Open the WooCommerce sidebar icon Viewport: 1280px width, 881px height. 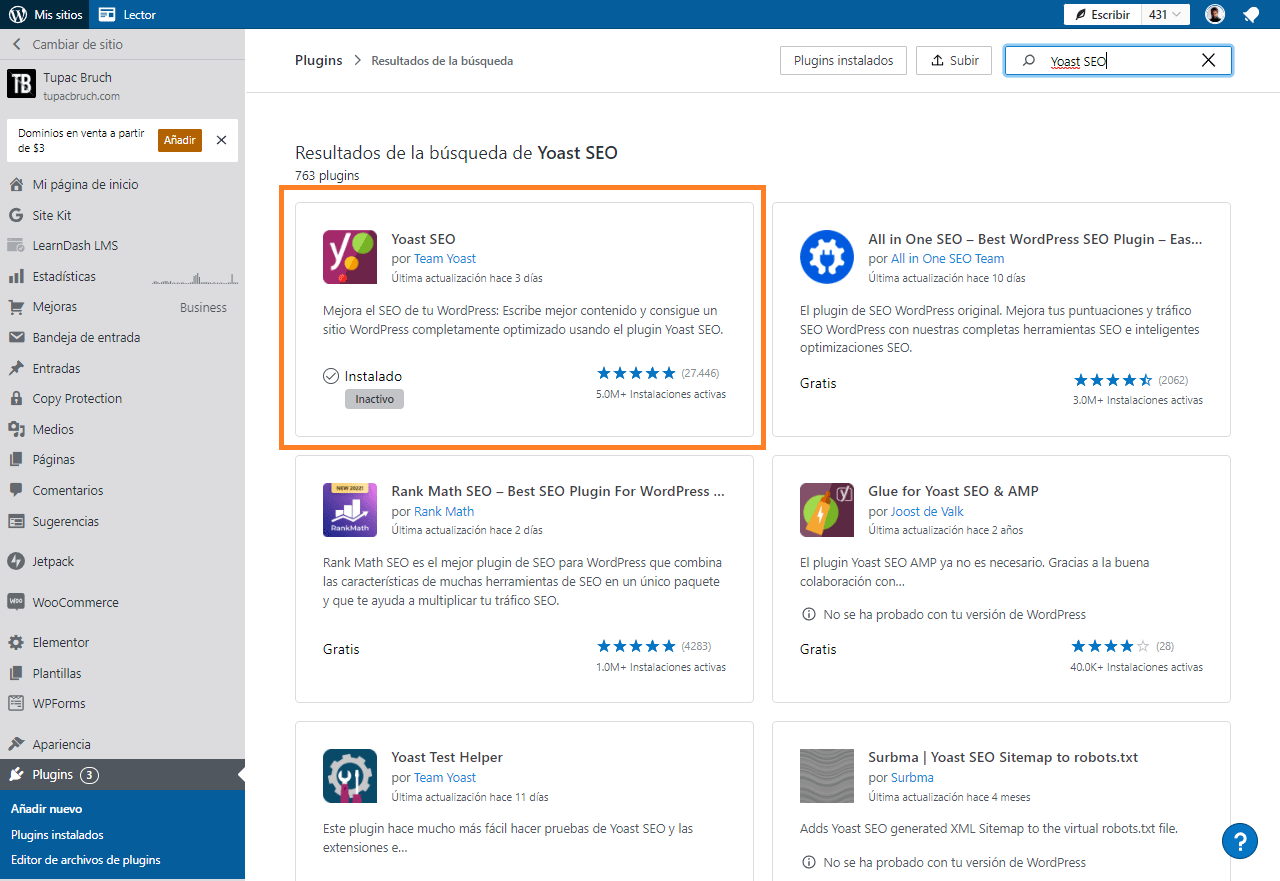[18, 602]
